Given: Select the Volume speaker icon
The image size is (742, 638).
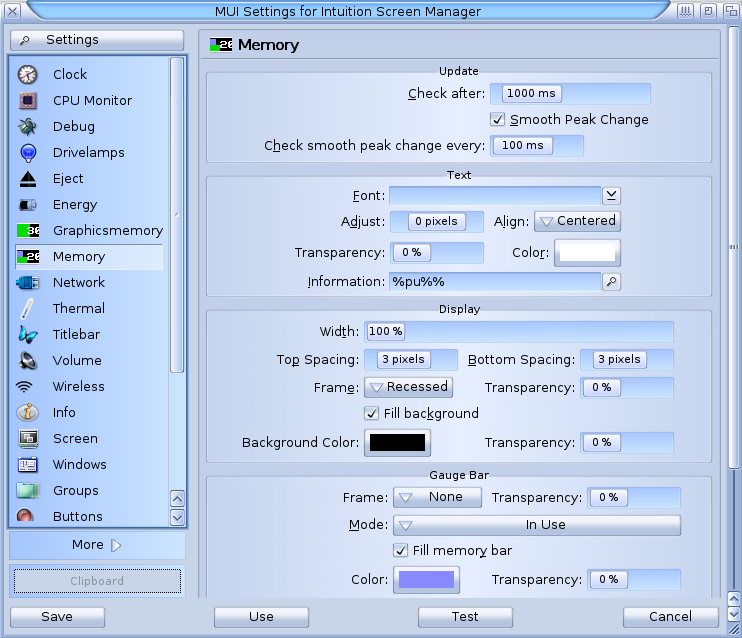Looking at the screenshot, I should [x=27, y=361].
